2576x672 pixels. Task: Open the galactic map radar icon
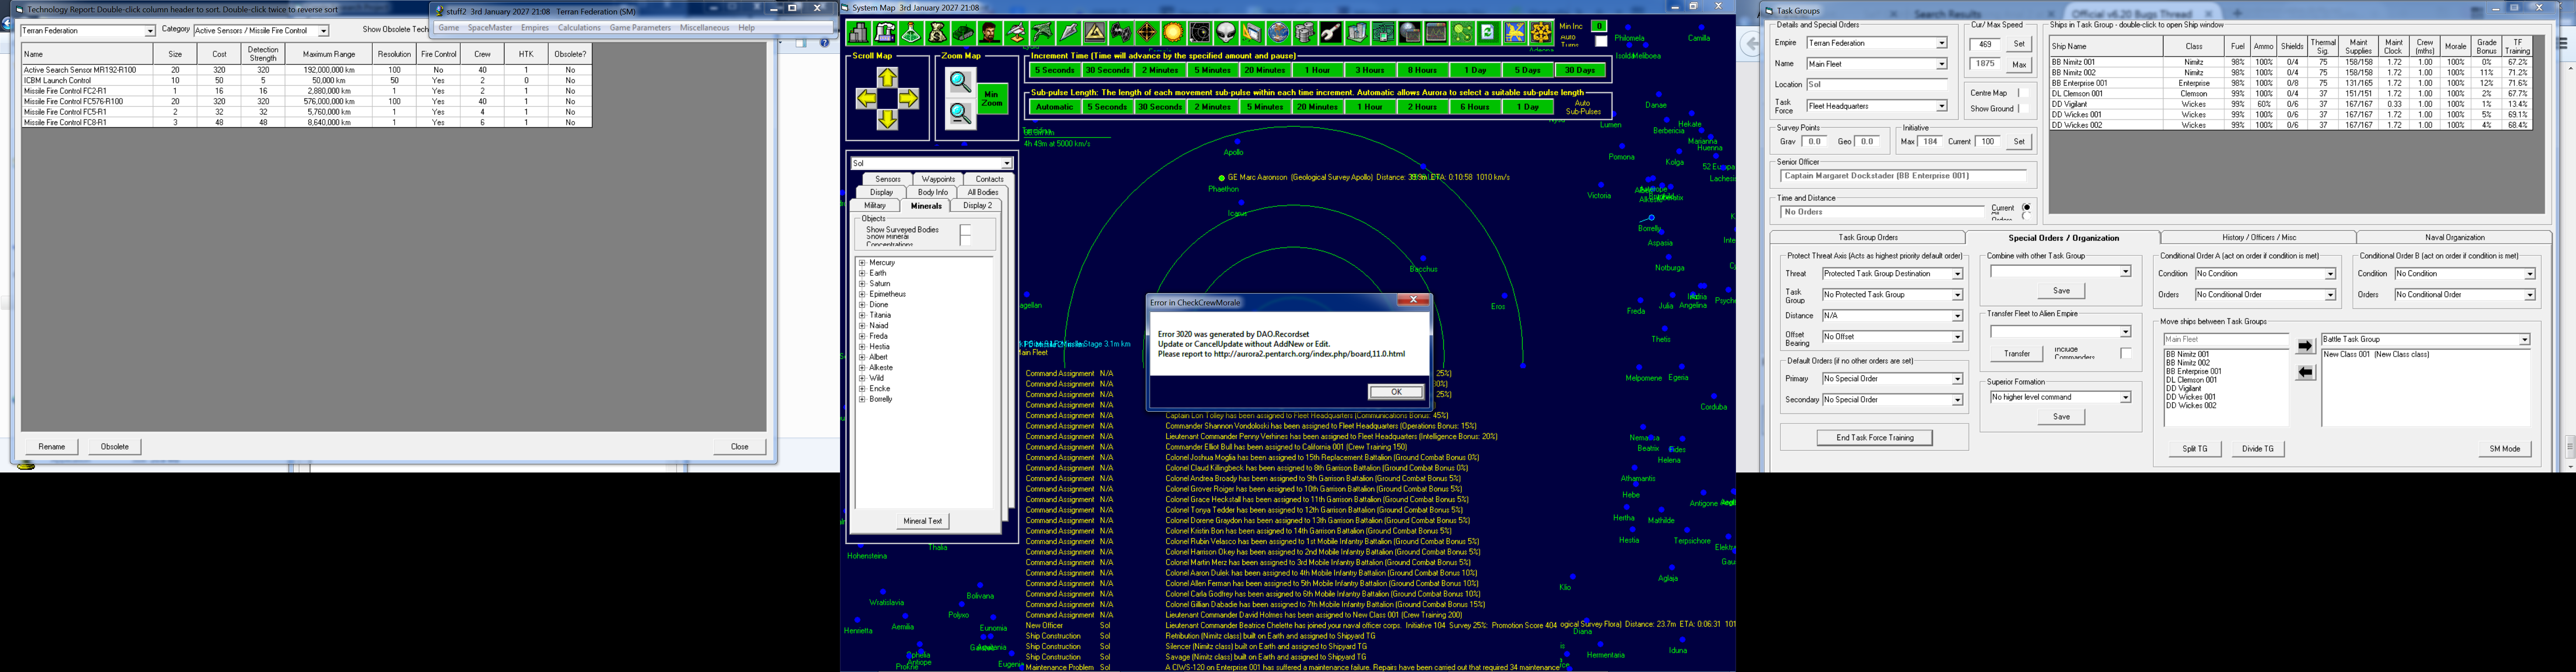1200,33
